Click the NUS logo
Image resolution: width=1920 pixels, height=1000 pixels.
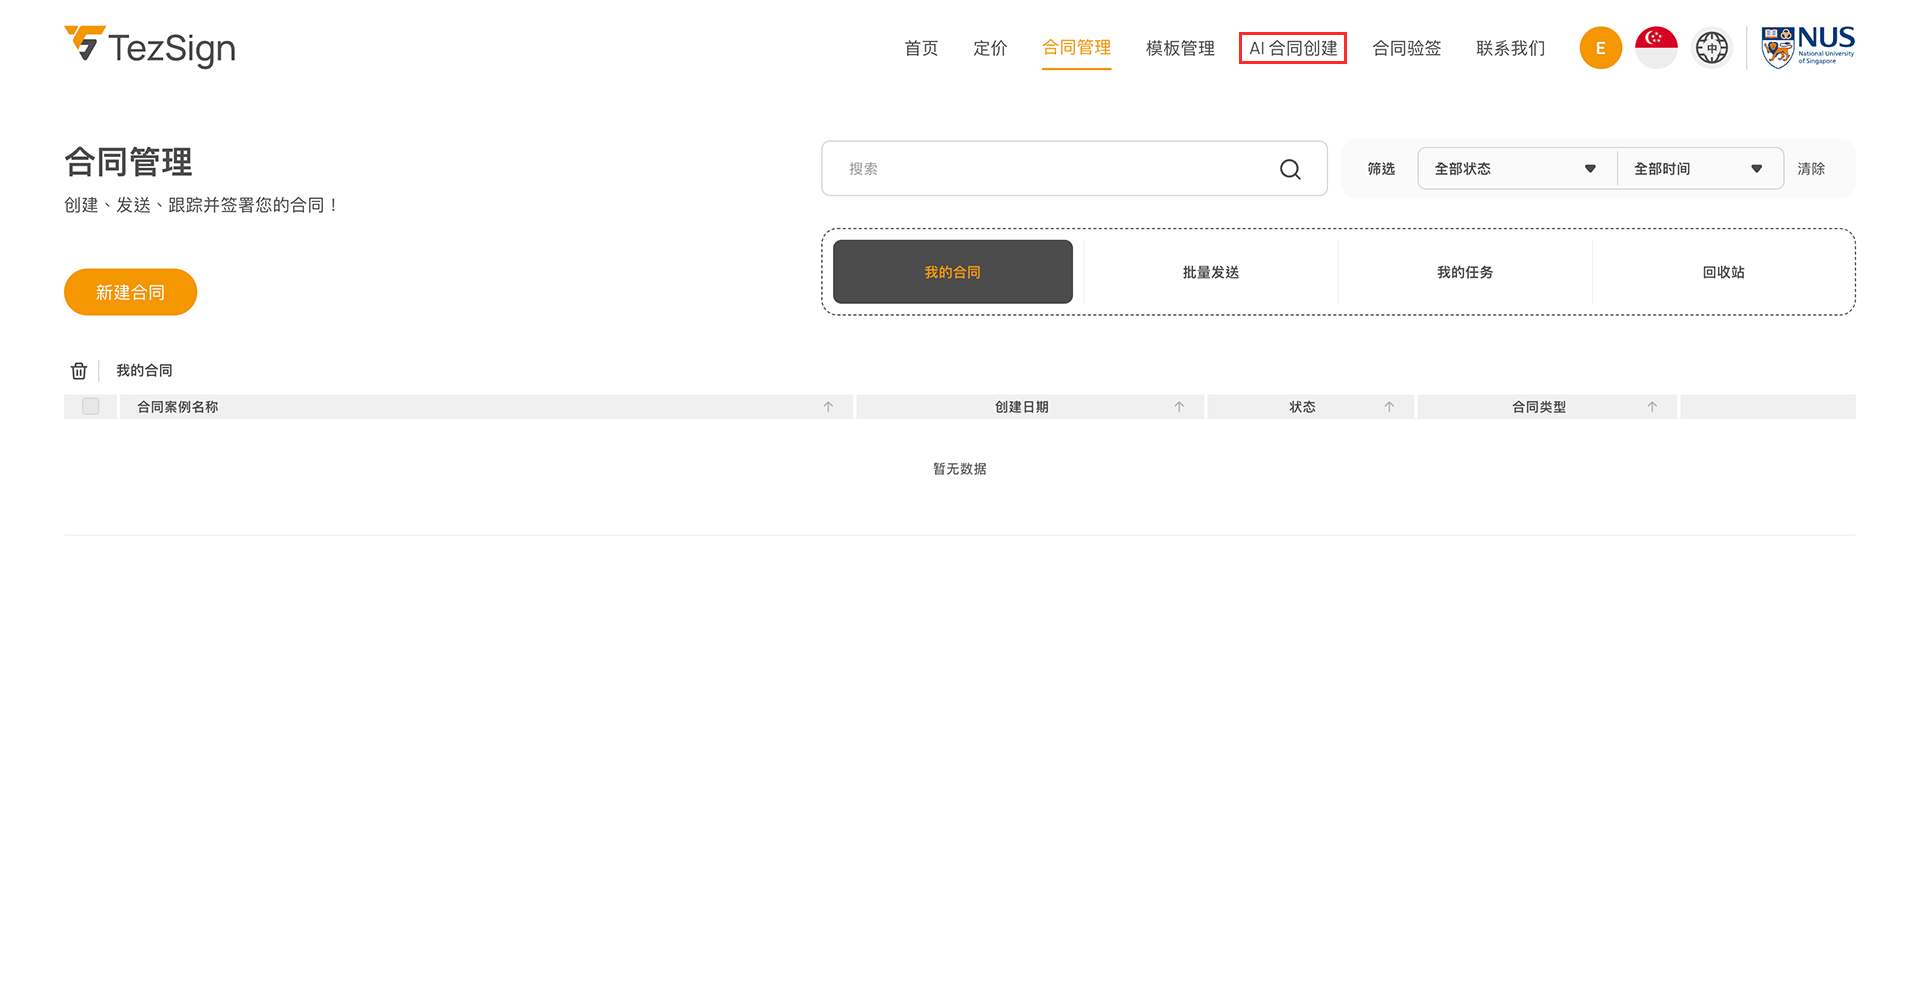click(x=1807, y=47)
